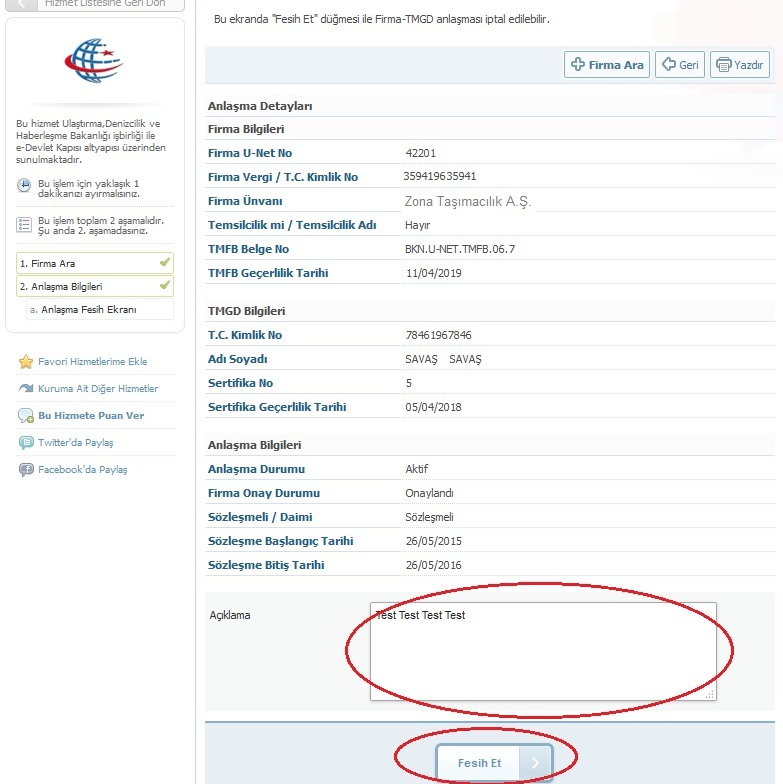Image resolution: width=783 pixels, height=784 pixels.
Task: Share via the Twitter speech bubble icon
Action: 26,443
